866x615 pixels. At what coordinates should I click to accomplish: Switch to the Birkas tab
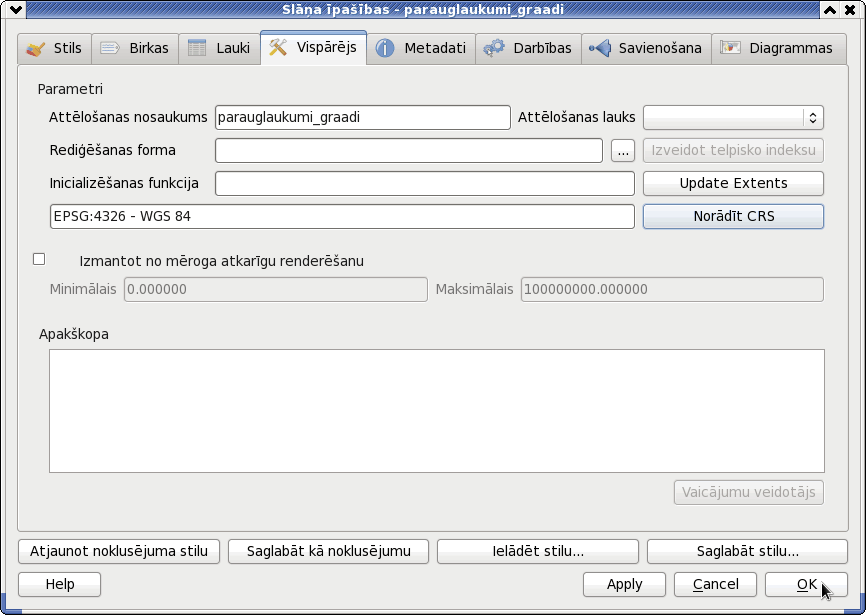(135, 49)
